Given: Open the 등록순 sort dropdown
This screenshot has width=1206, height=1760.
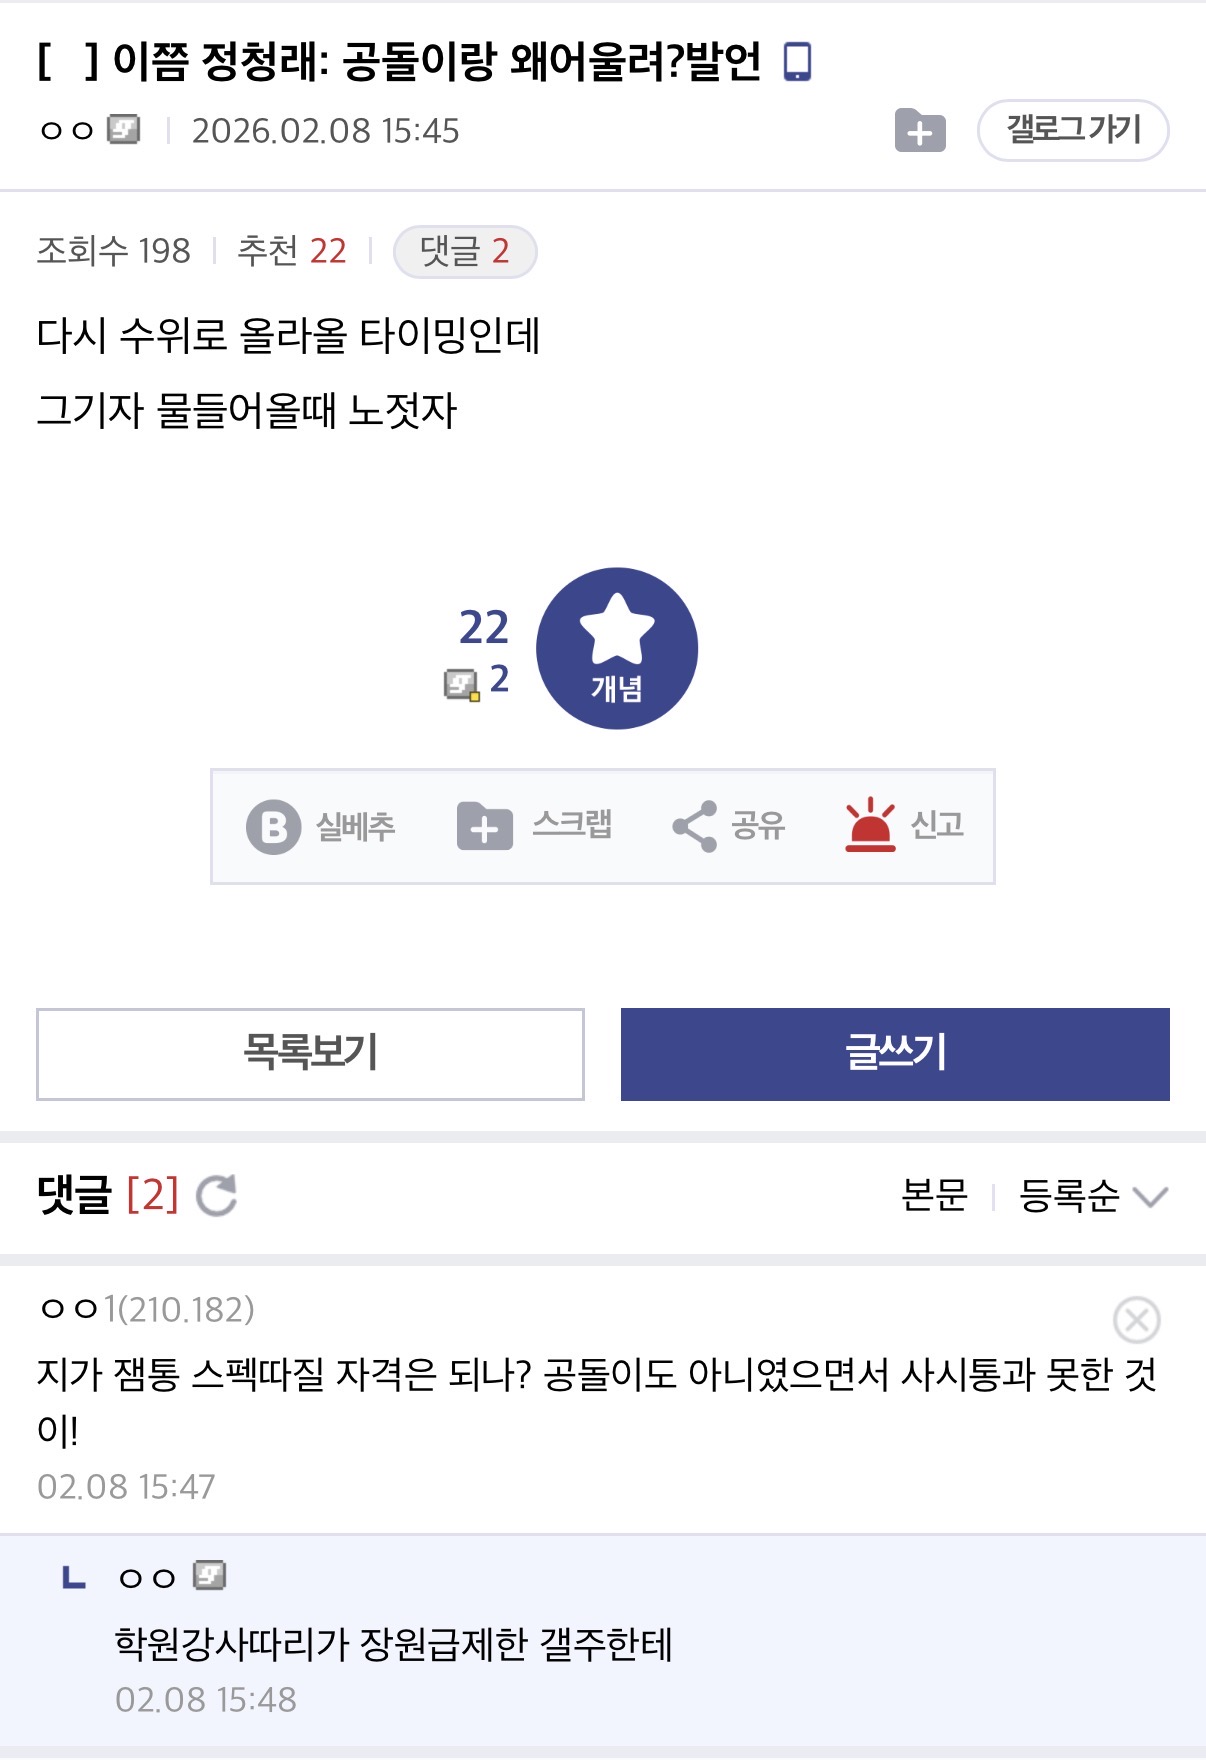Looking at the screenshot, I should coord(1070,1196).
